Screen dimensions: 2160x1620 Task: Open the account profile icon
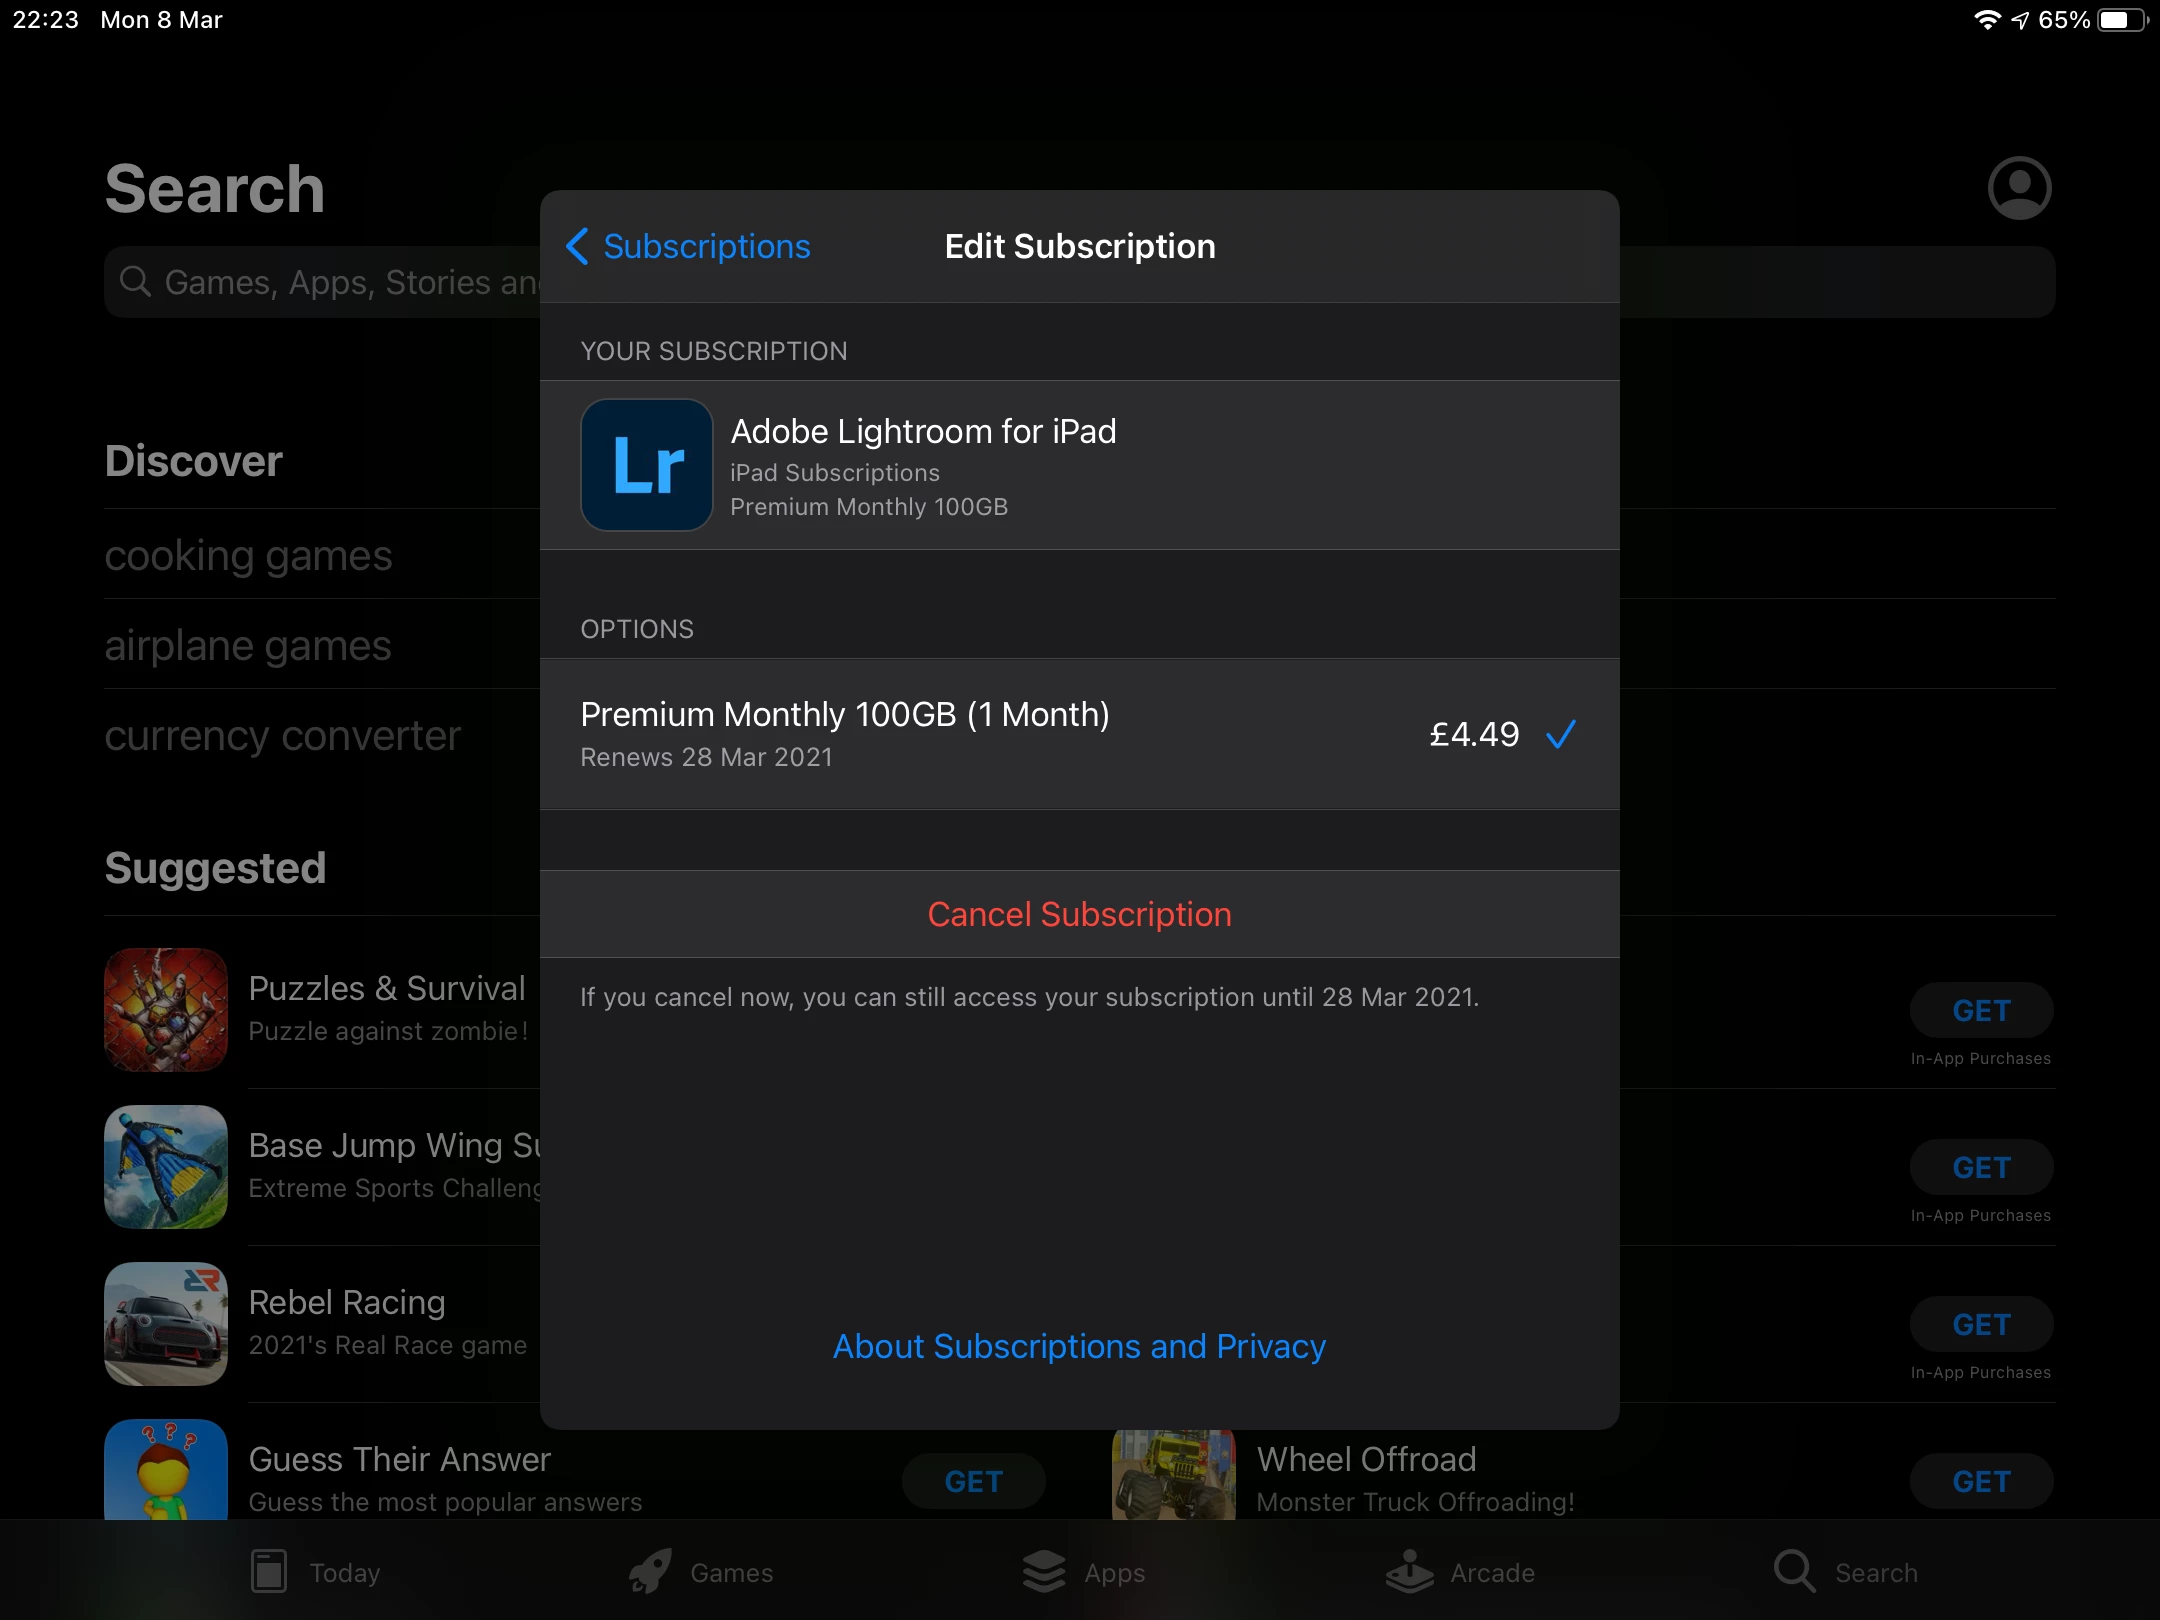[2019, 188]
